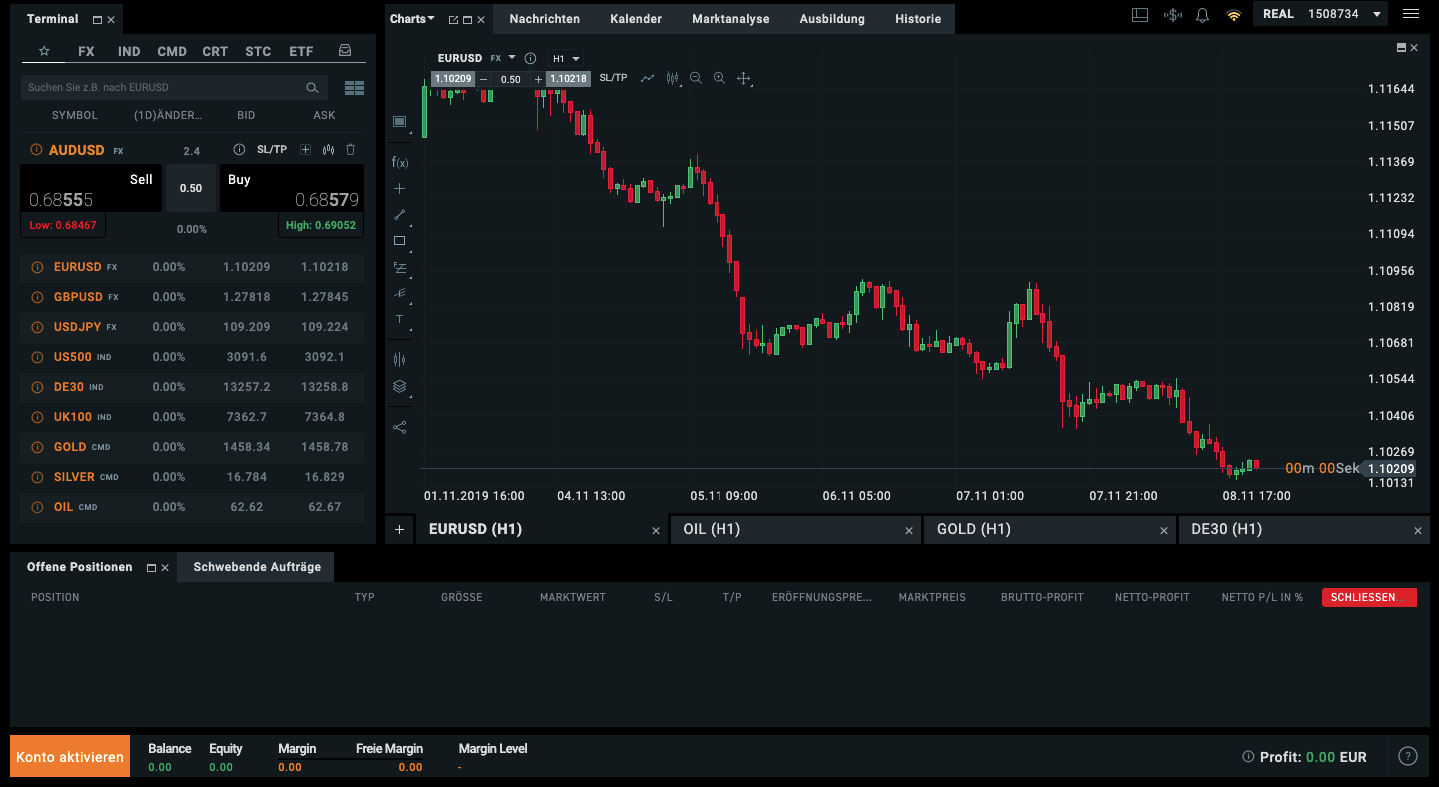Click the share chart icon
Viewport: 1439px width, 787px height.
(400, 428)
